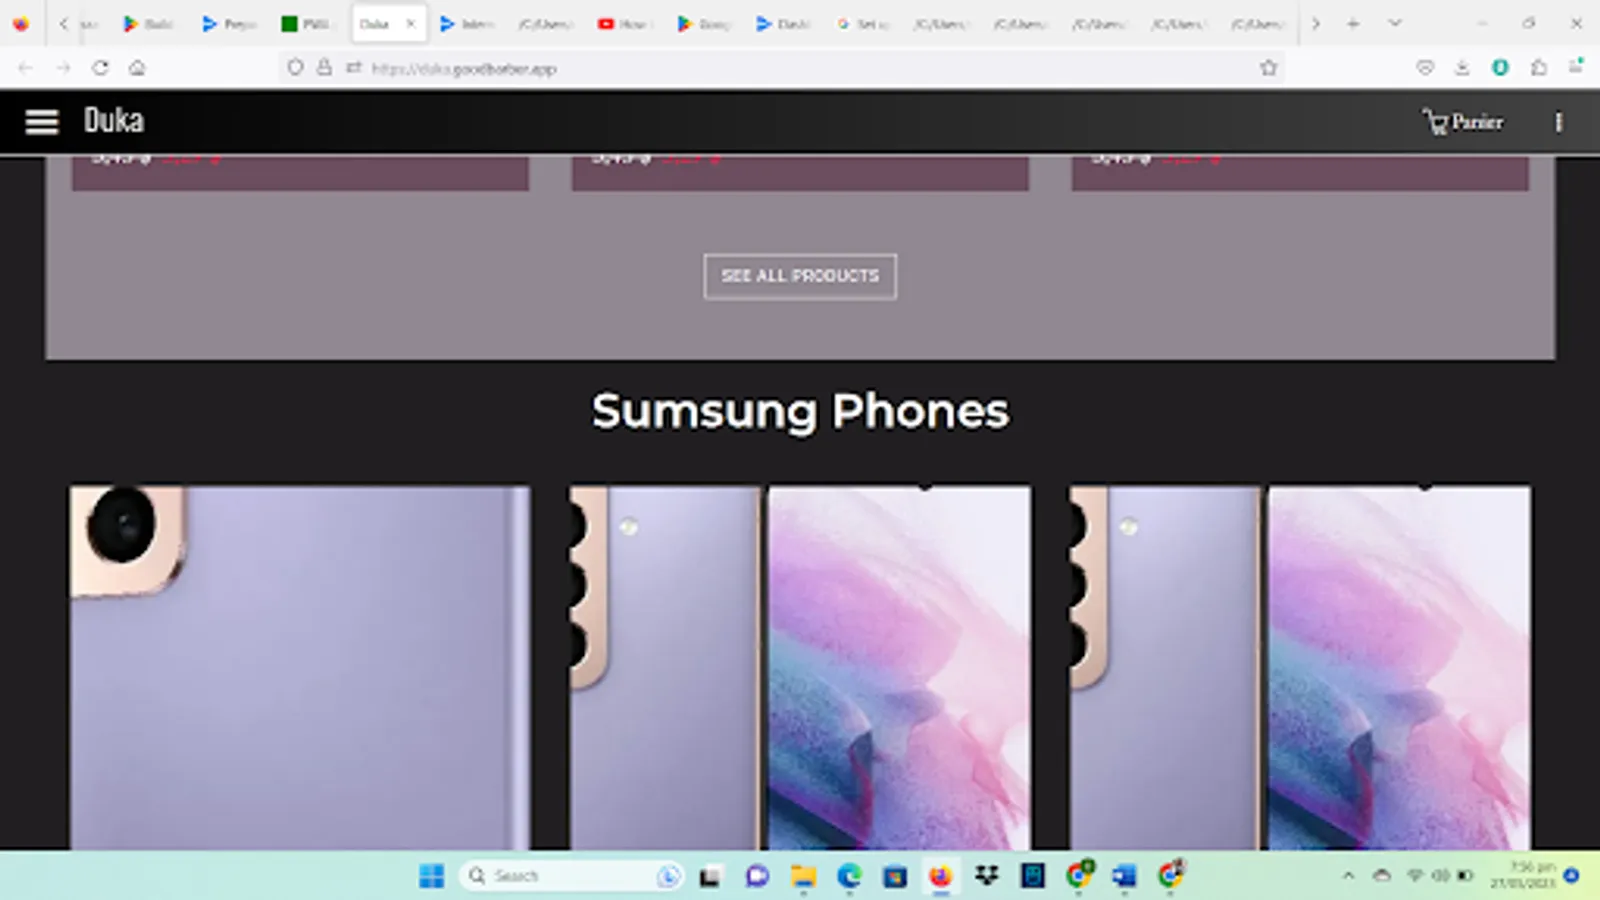The height and width of the screenshot is (900, 1600).
Task: Open Dropbox from the taskbar
Action: coord(987,877)
